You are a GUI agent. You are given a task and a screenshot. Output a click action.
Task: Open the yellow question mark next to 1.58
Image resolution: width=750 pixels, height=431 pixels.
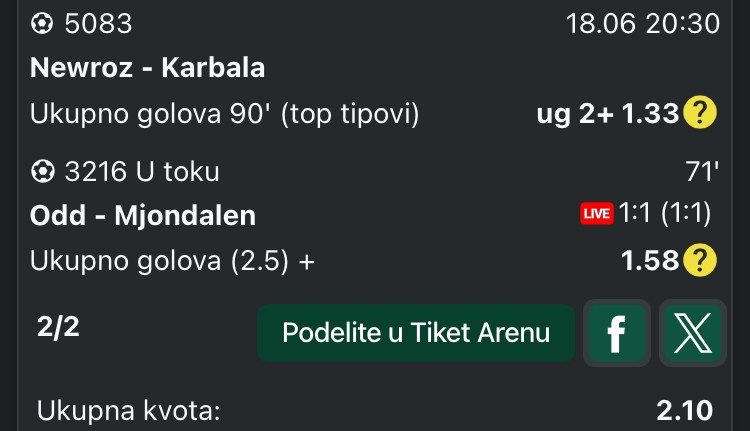tap(700, 260)
